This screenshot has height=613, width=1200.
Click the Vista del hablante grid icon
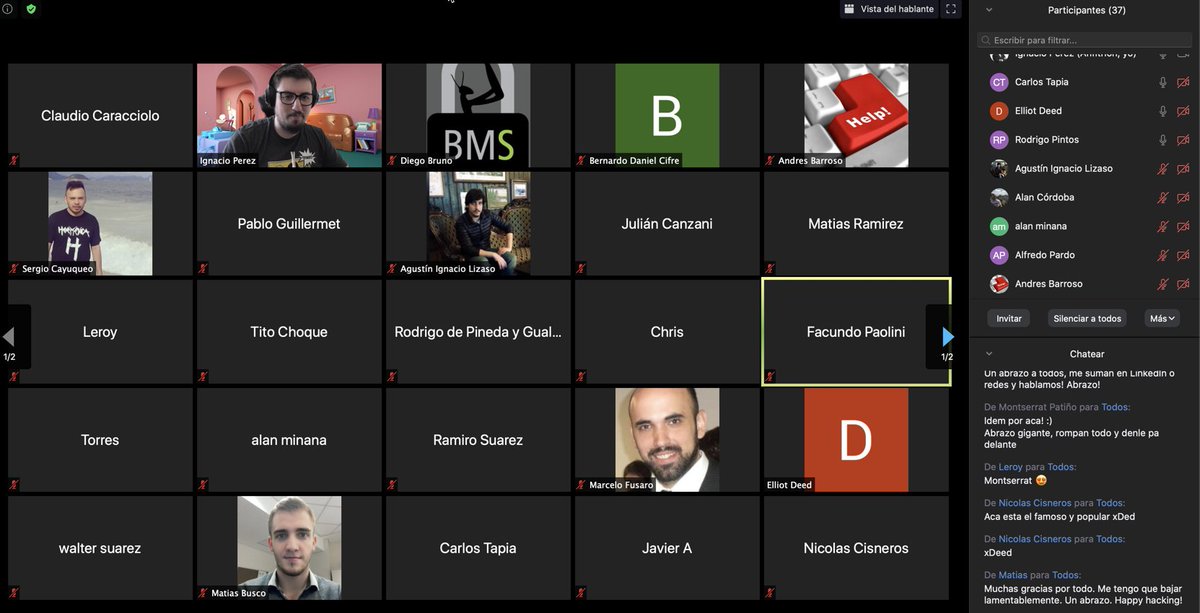[x=849, y=9]
